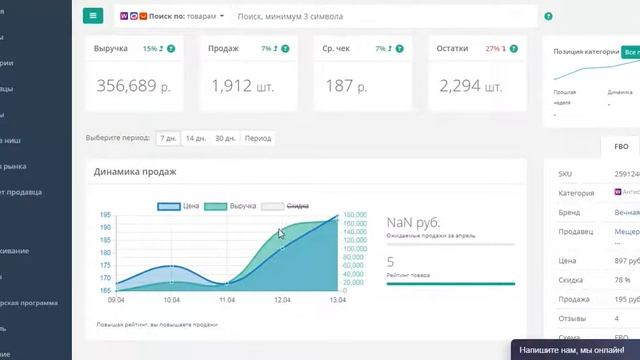Choose the custom Период option
Viewport: 640px width, 360px height.
coord(258,138)
